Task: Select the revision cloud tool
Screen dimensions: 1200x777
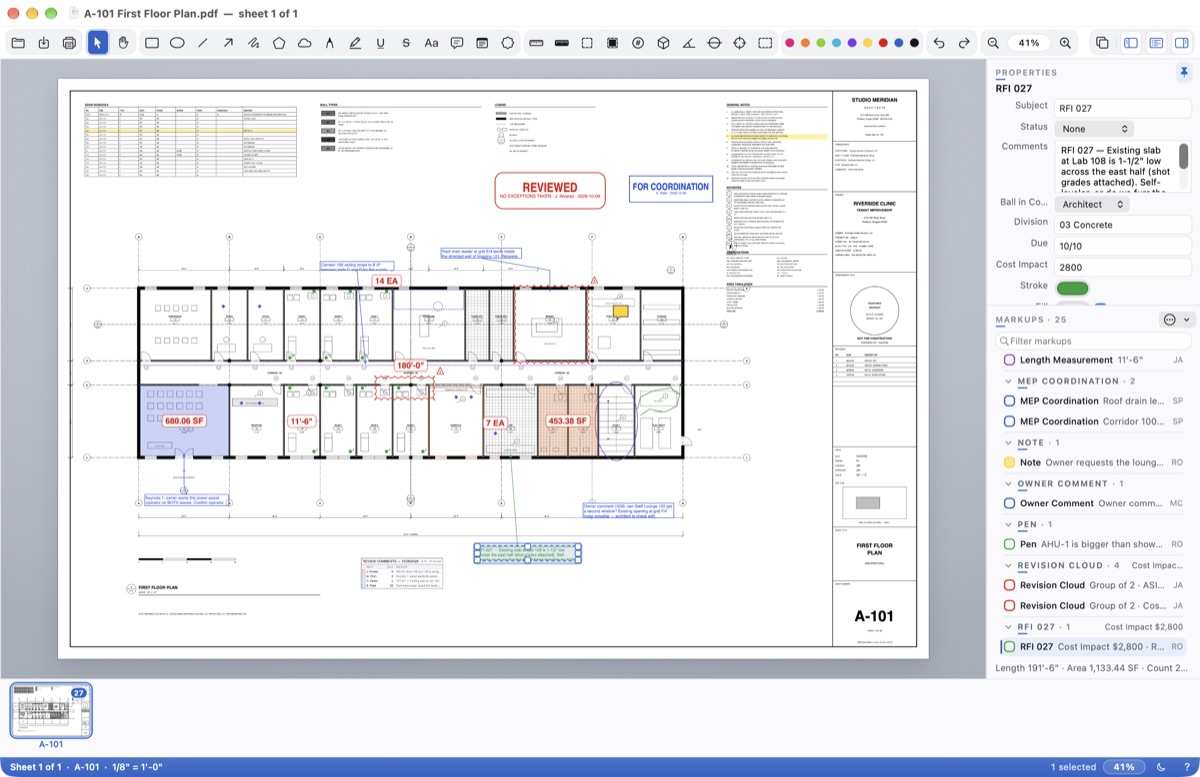Action: (x=305, y=43)
